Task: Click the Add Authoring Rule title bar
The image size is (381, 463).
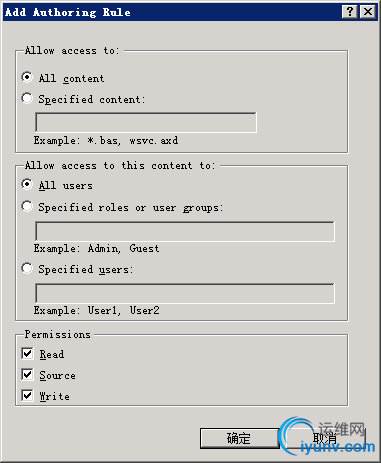Action: point(173,12)
